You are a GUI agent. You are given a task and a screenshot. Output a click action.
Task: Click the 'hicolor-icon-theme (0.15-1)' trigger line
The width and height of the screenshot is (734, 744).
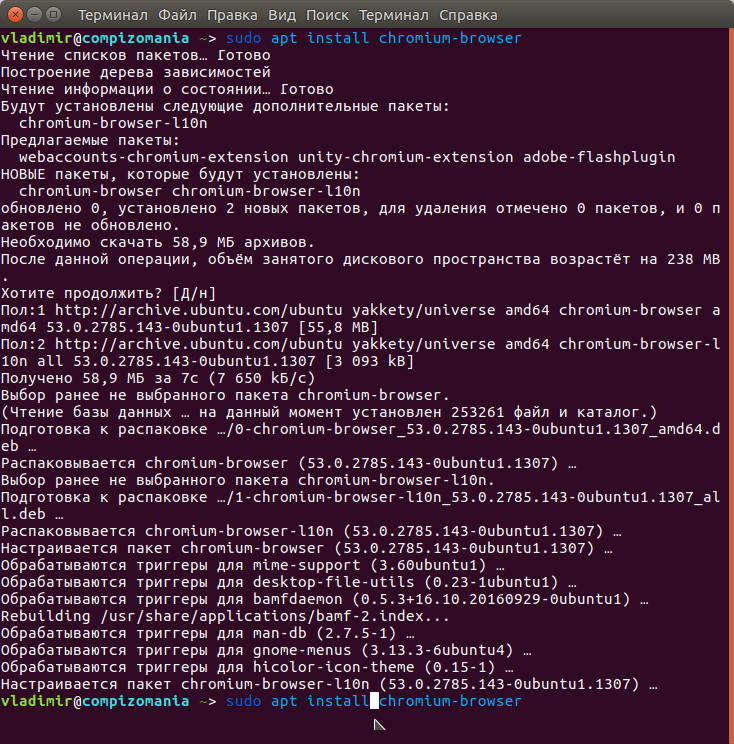[257, 667]
